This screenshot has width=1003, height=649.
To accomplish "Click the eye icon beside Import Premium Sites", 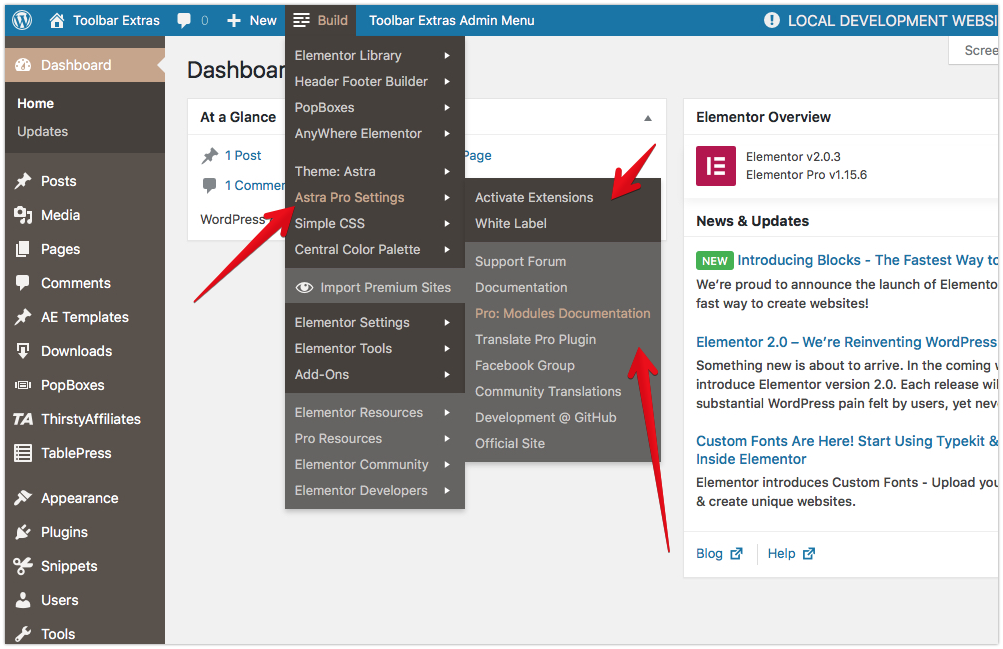I will click(x=304, y=288).
